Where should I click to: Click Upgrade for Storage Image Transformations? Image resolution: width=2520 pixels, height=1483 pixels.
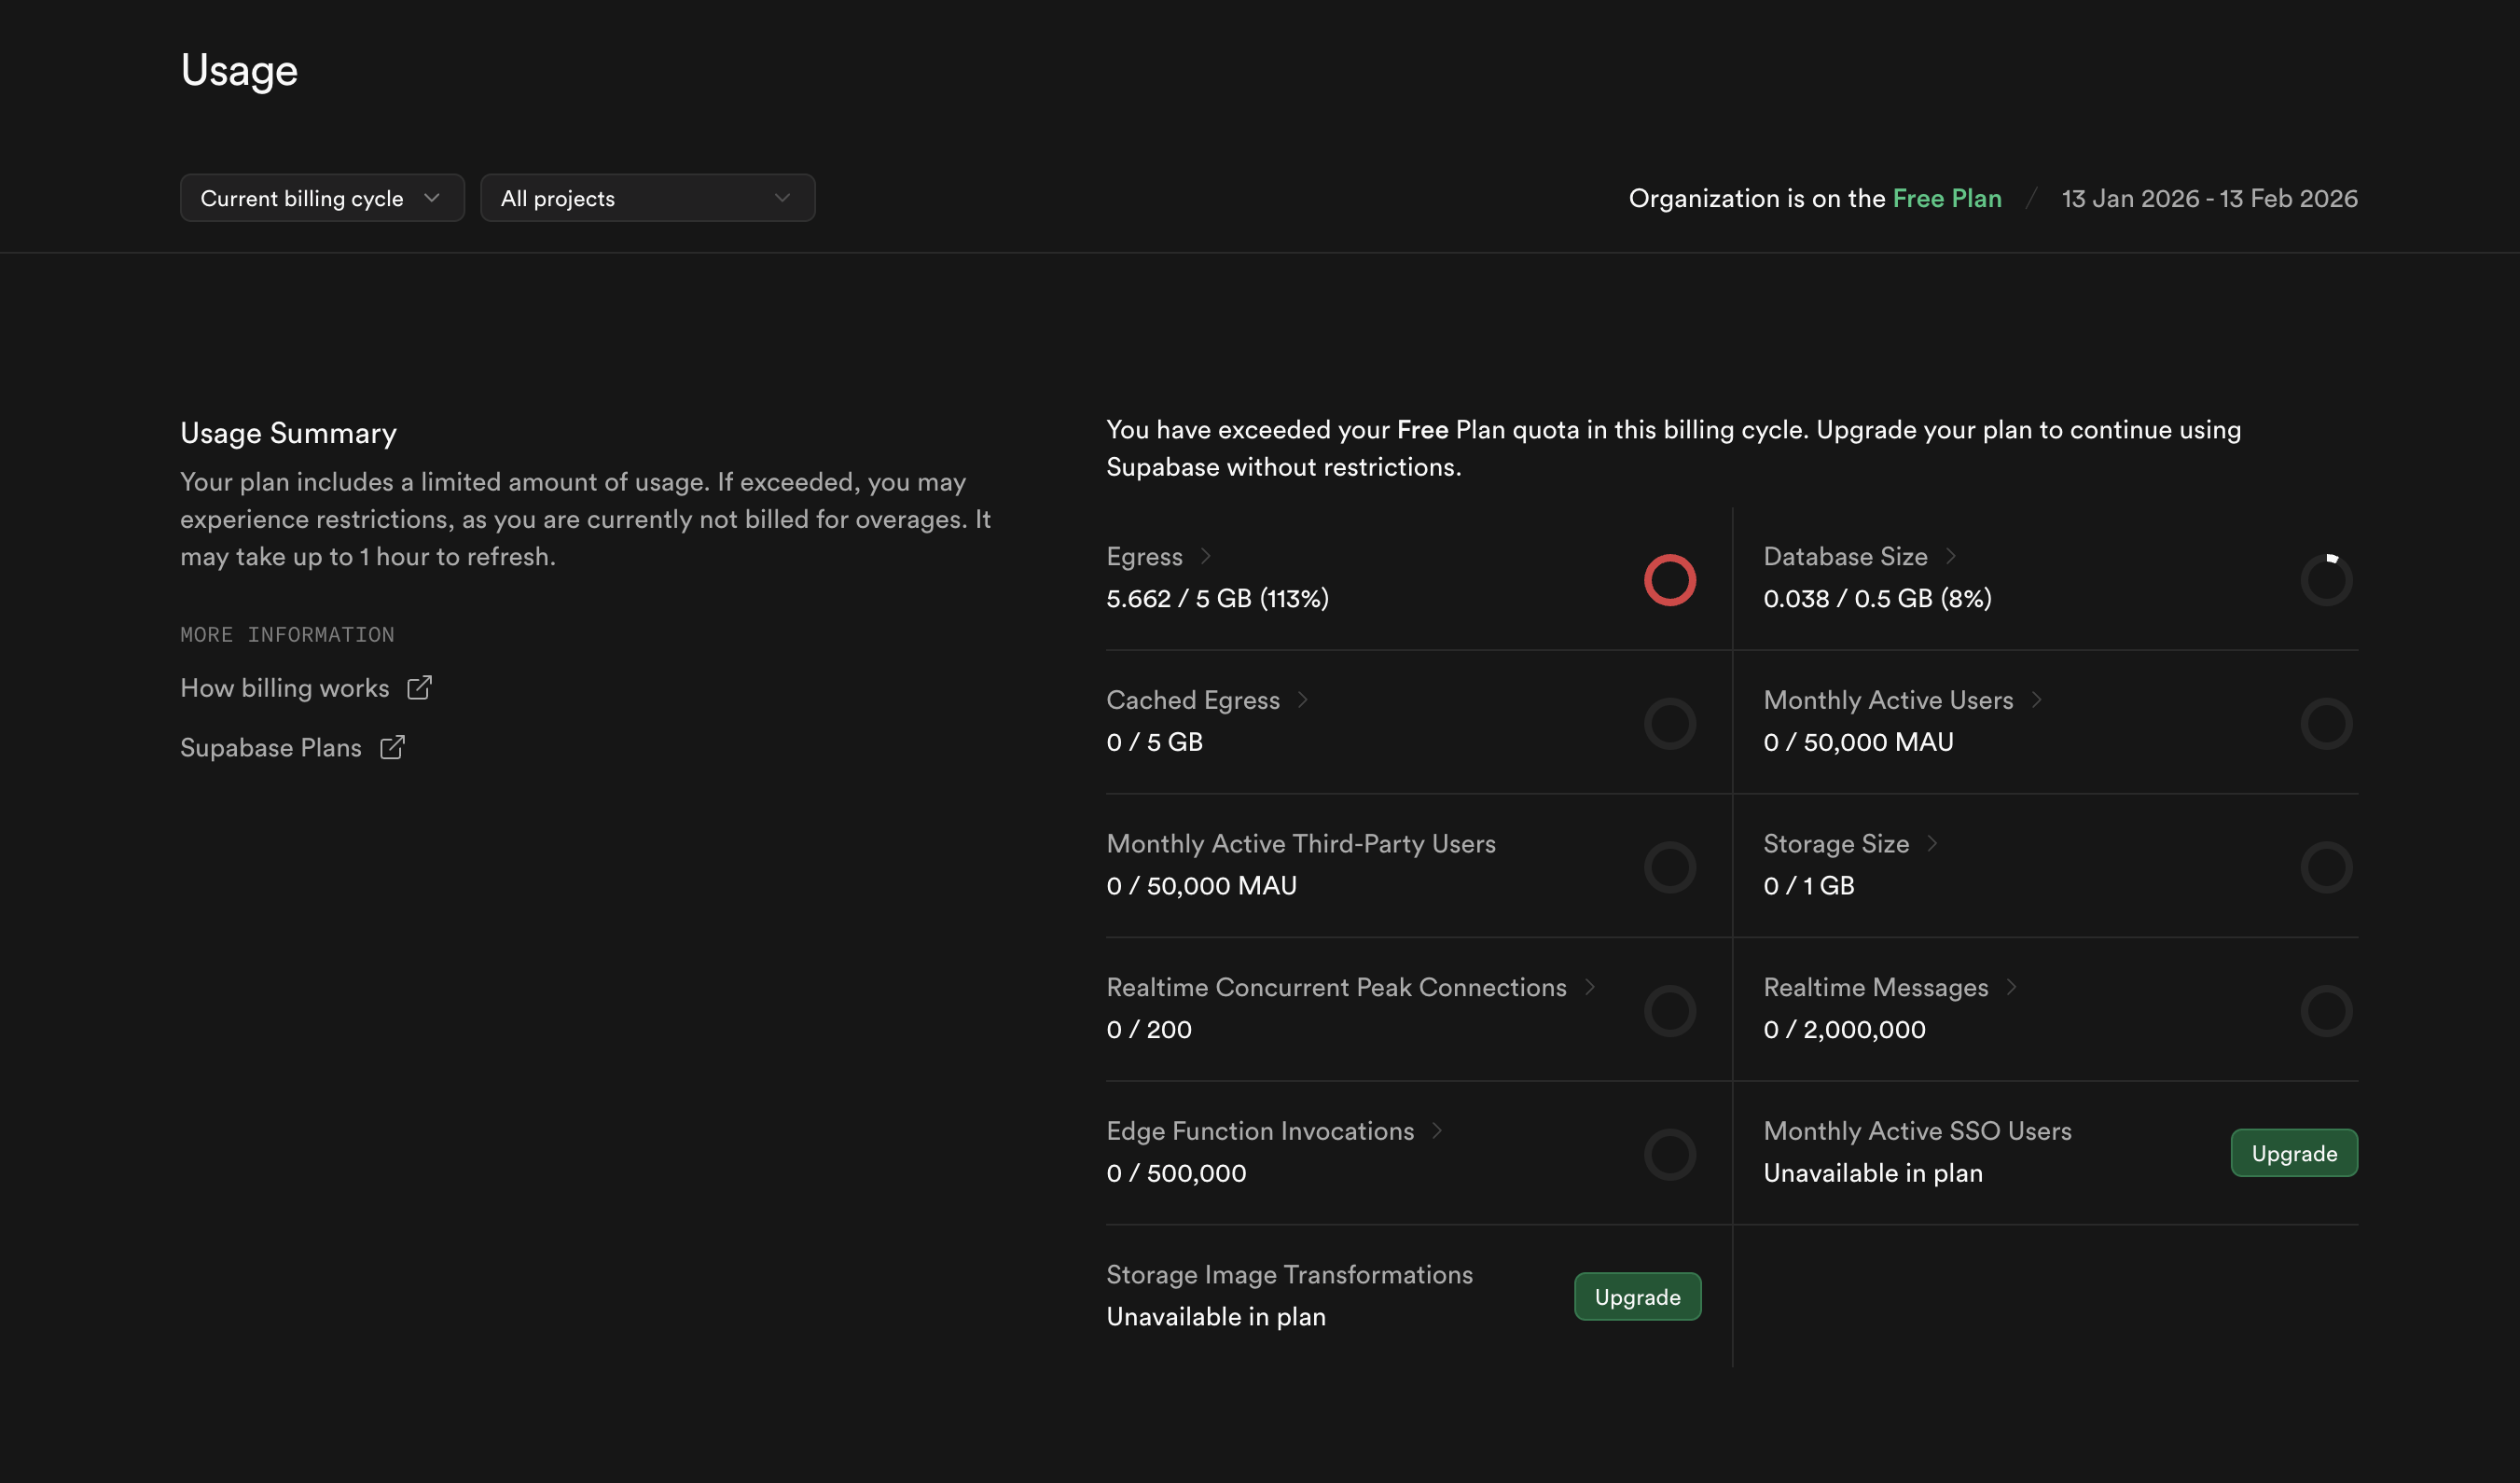(1637, 1296)
